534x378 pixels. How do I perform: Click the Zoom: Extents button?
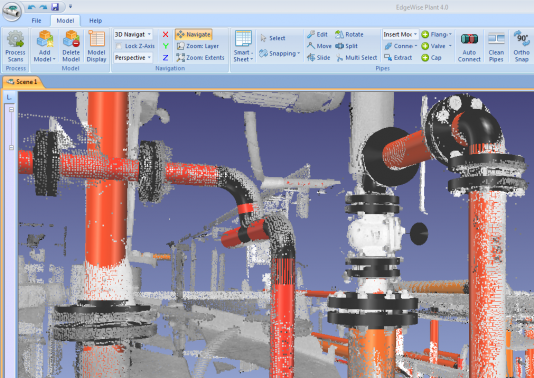tap(200, 58)
